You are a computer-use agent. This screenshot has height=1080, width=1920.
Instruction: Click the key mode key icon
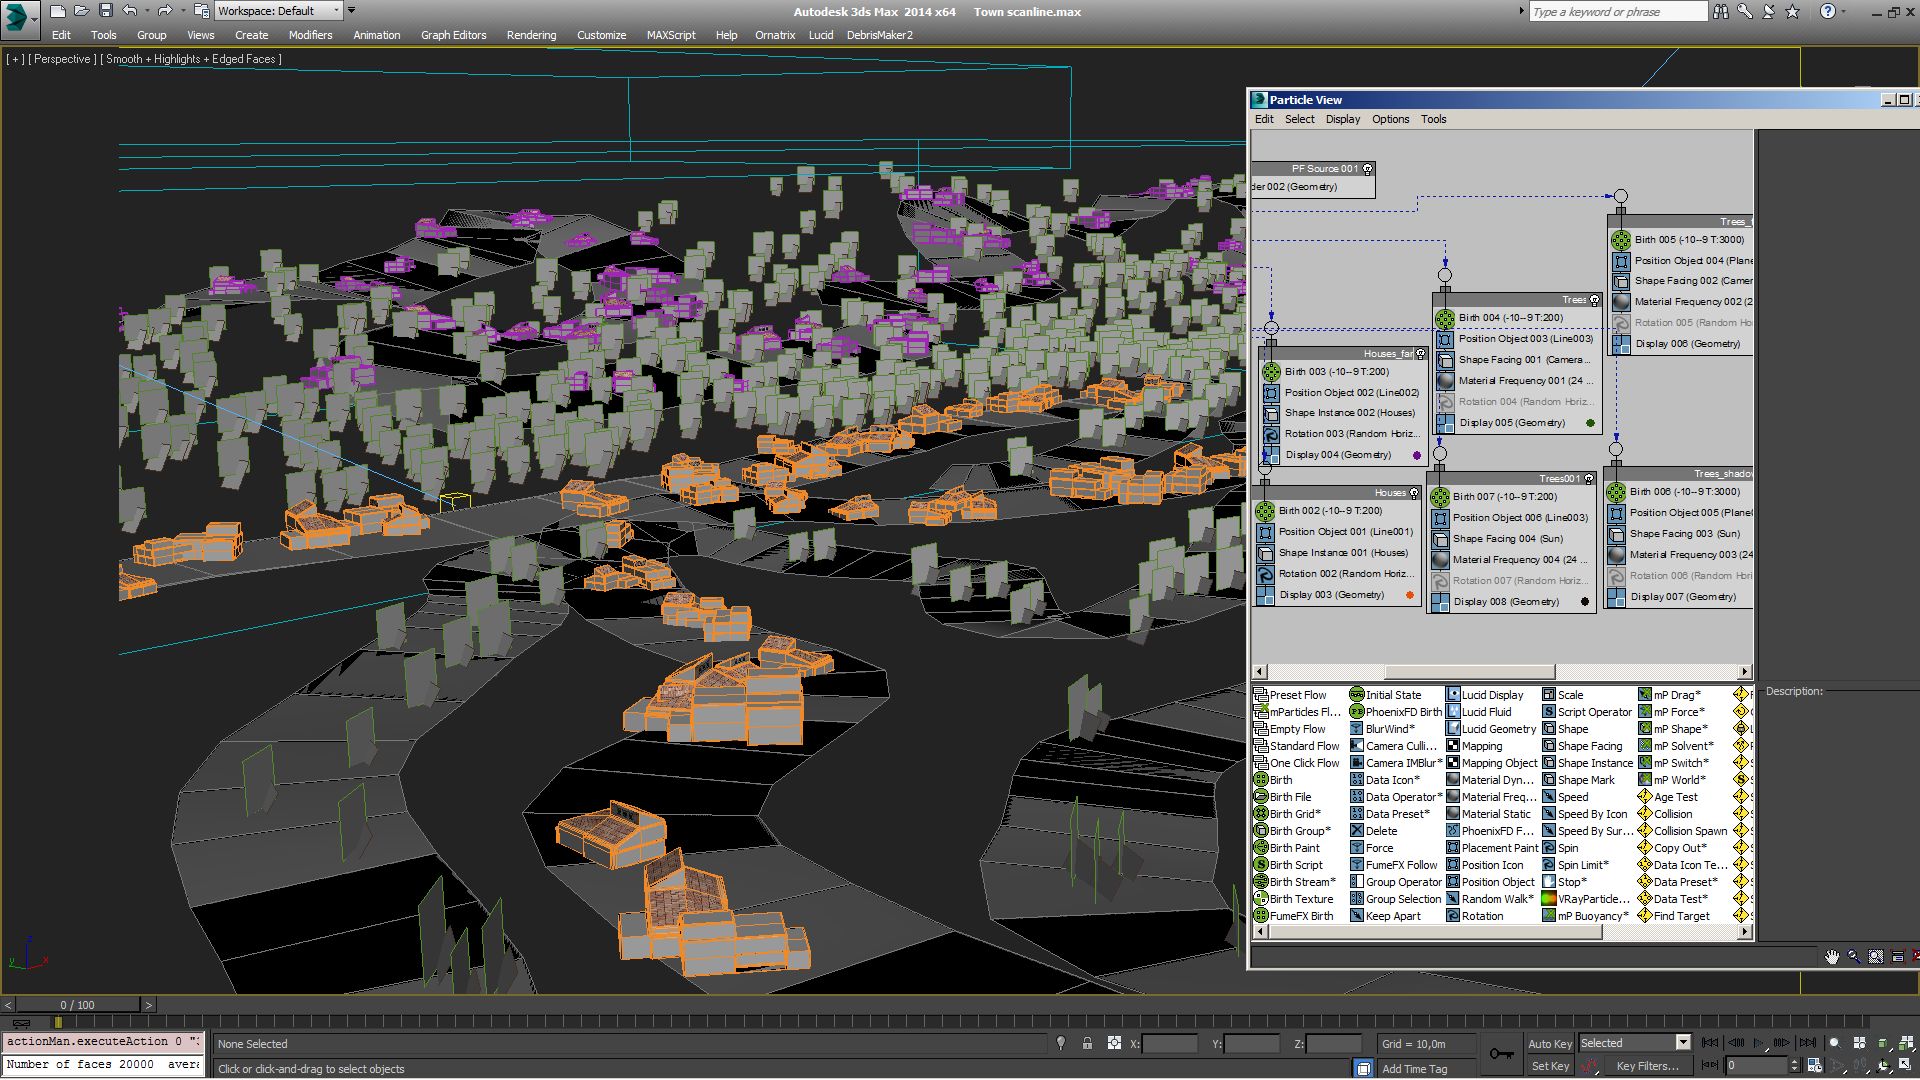1501,1054
